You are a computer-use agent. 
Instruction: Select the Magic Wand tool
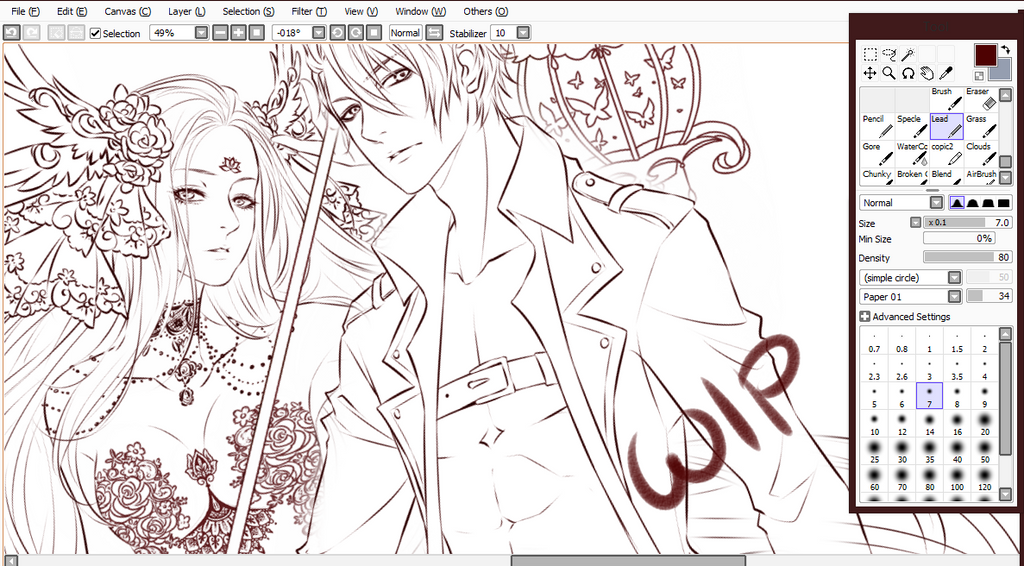click(x=908, y=54)
